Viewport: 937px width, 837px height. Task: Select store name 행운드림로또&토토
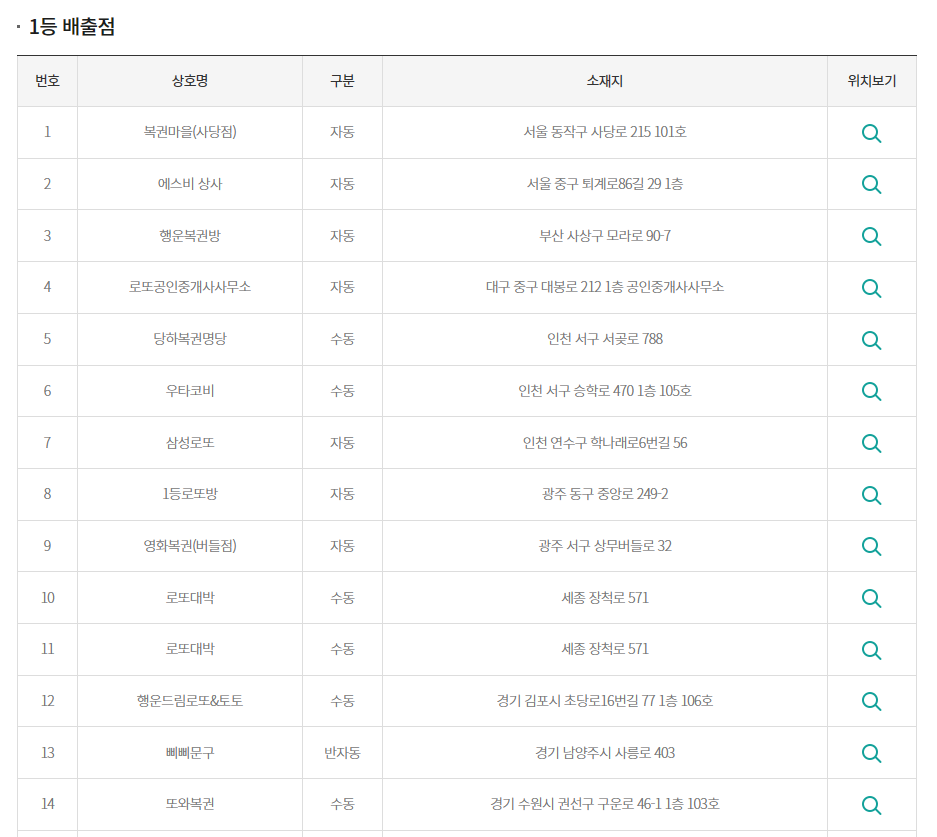(x=190, y=700)
